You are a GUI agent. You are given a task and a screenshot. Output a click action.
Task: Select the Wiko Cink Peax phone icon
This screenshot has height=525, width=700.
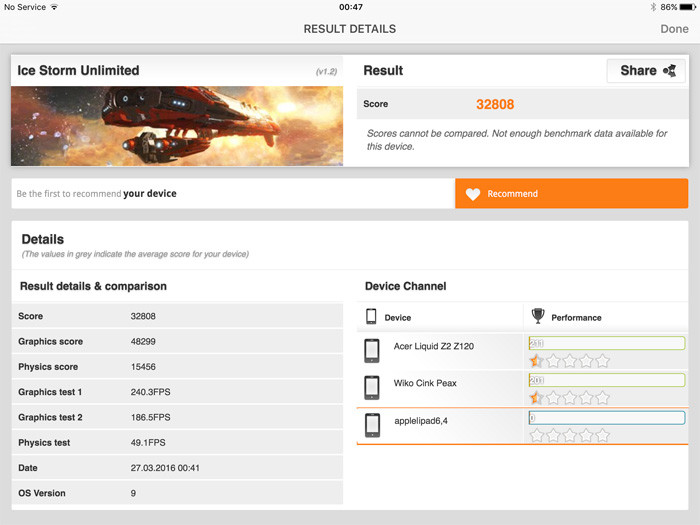coord(372,387)
